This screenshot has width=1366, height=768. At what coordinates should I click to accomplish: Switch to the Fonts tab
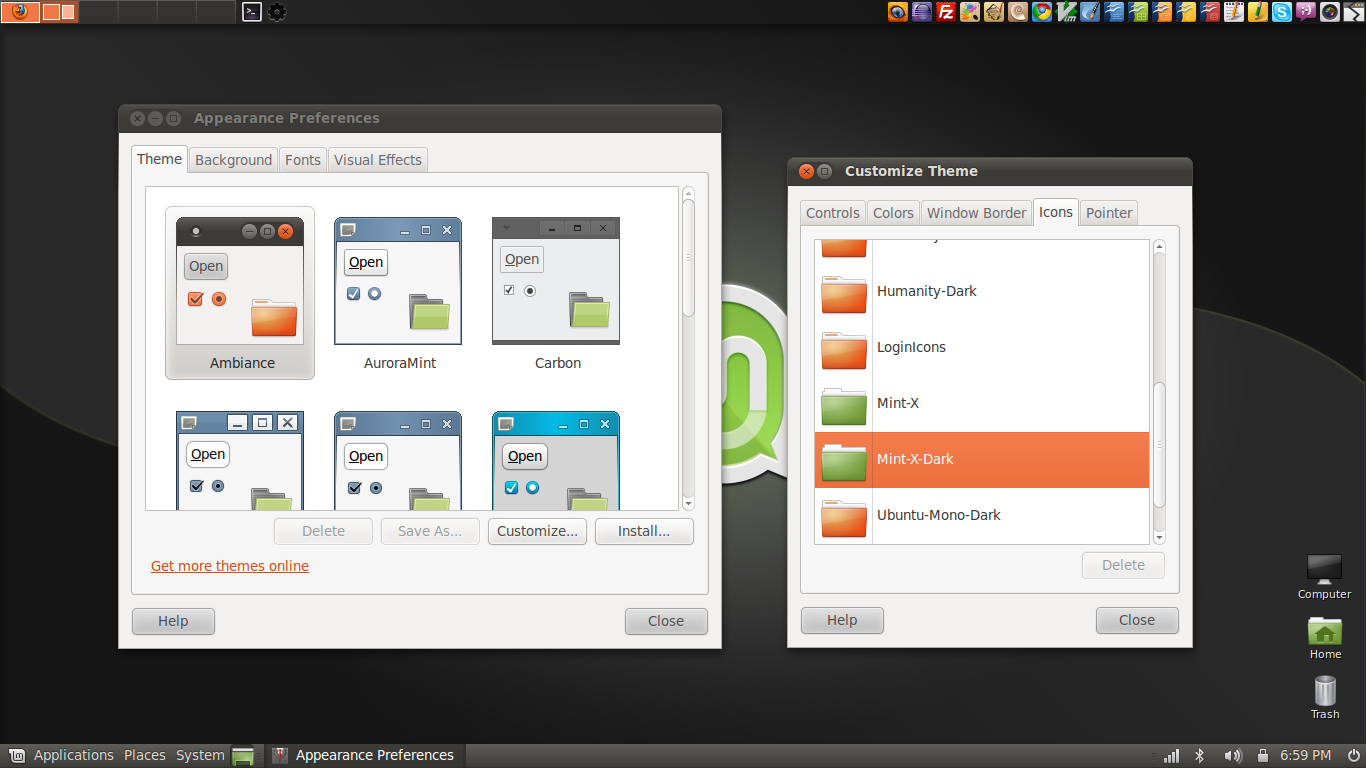[x=303, y=160]
